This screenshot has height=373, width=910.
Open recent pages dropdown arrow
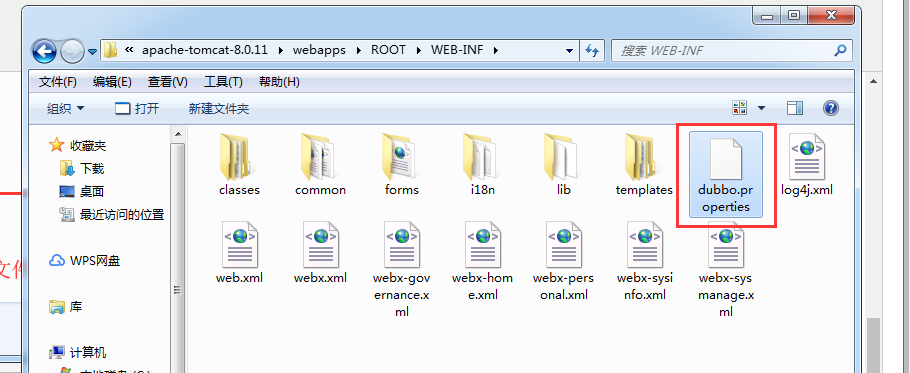[x=92, y=52]
